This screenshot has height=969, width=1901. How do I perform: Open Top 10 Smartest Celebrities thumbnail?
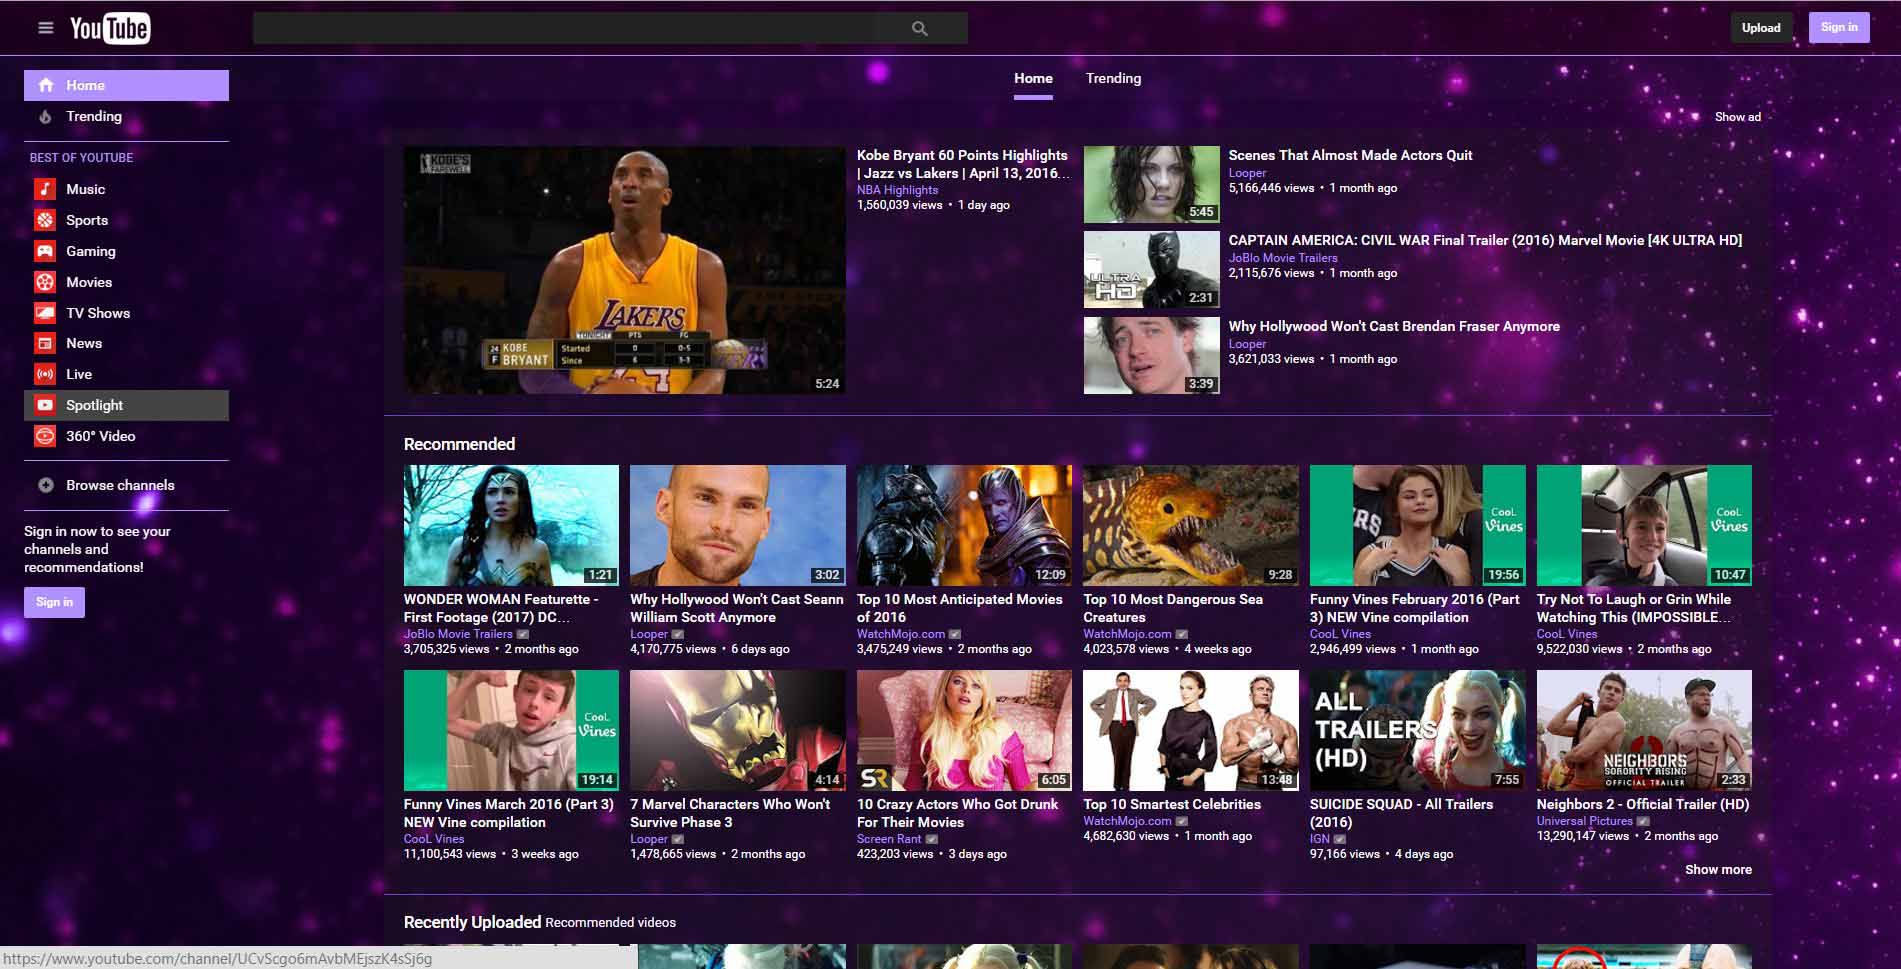click(x=1190, y=730)
